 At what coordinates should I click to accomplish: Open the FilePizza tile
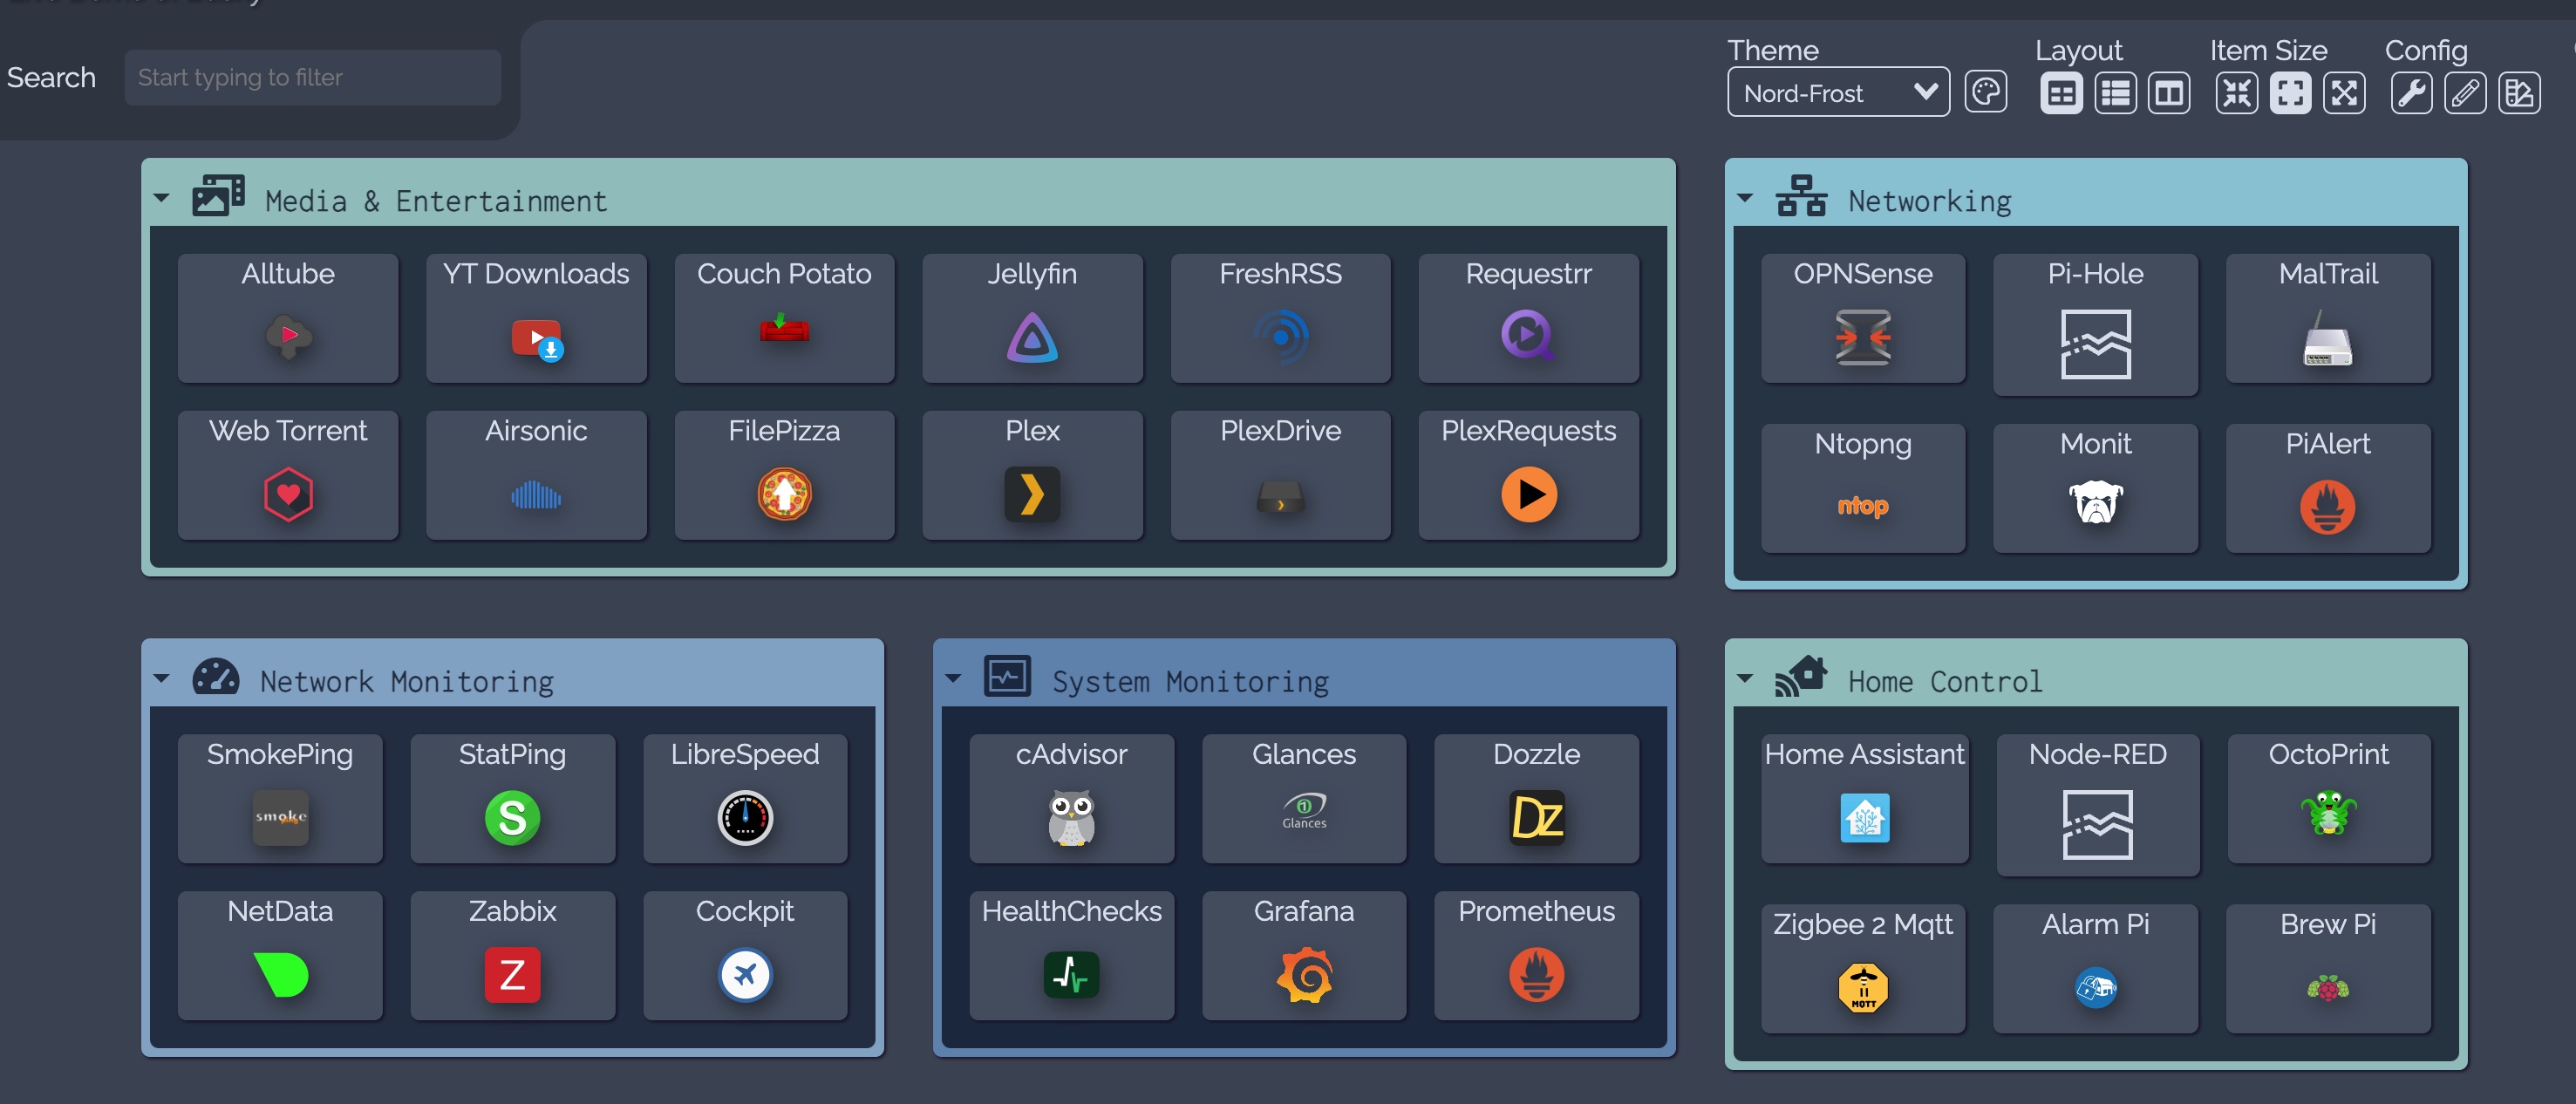click(x=784, y=474)
